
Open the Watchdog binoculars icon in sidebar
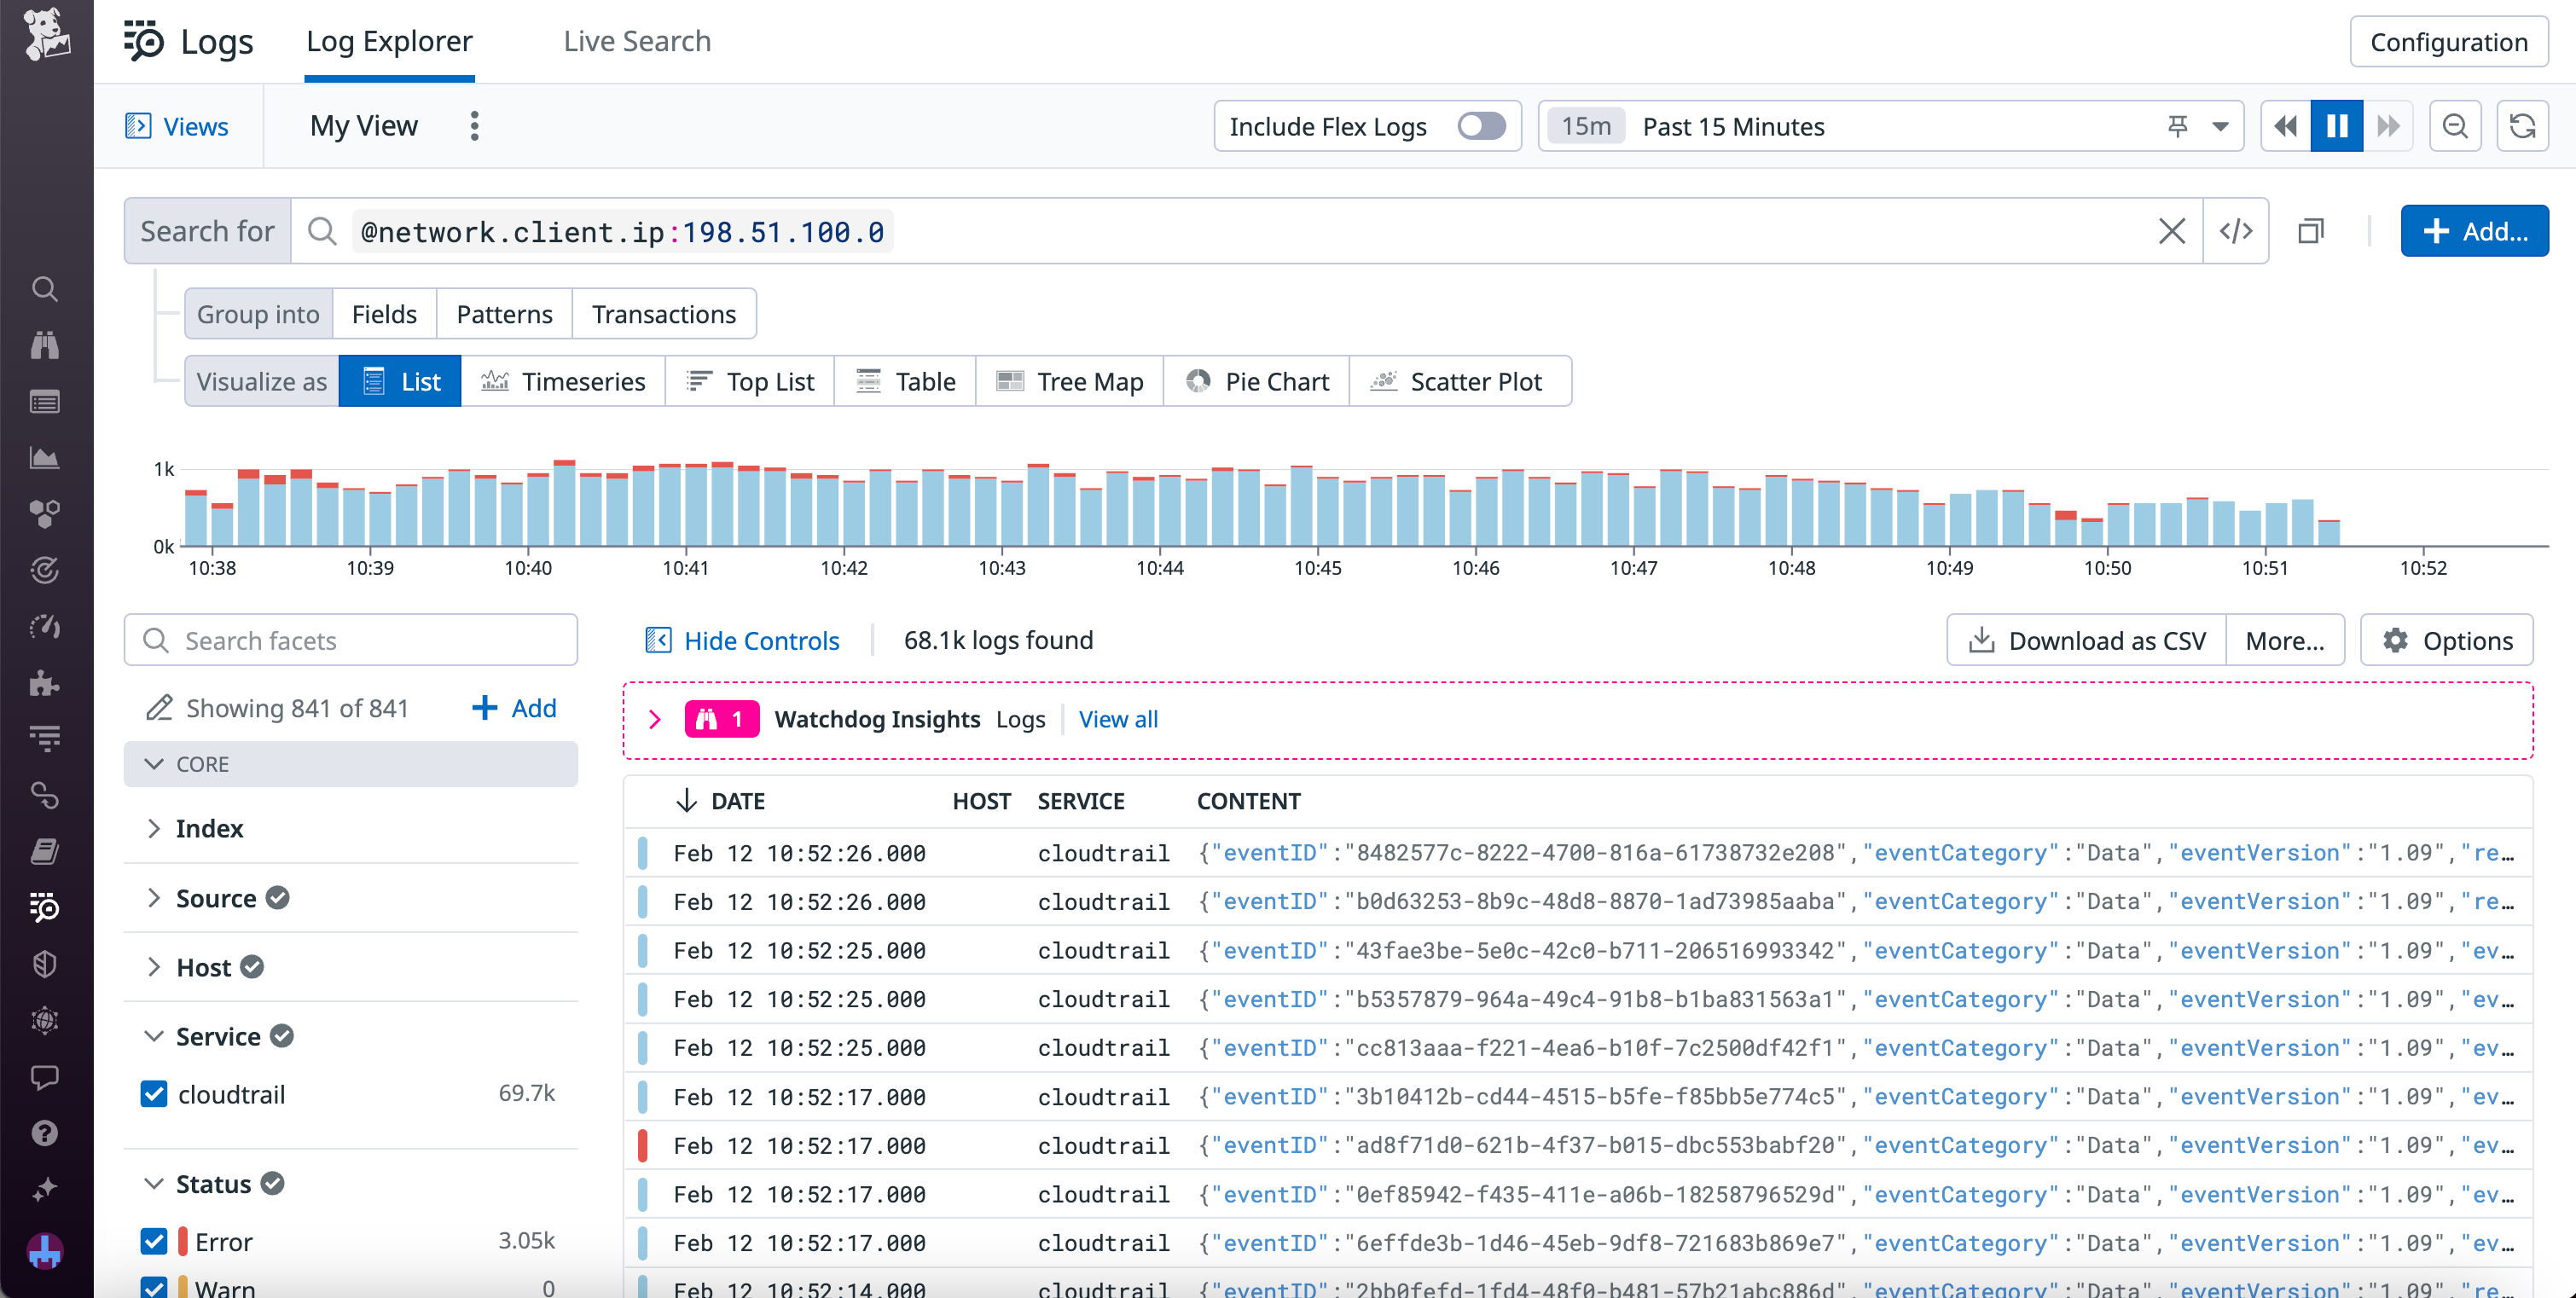click(x=45, y=345)
